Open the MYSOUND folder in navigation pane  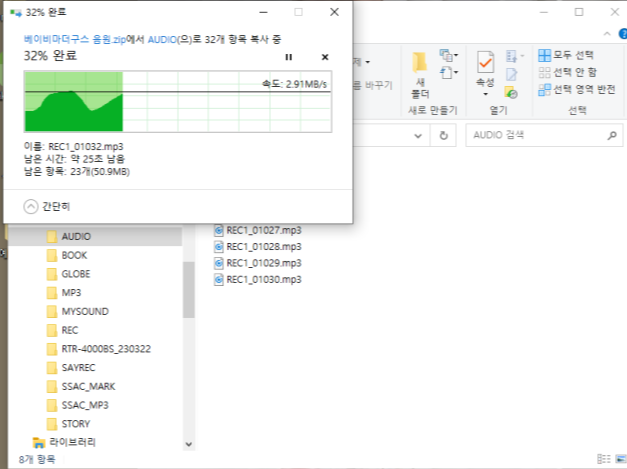click(x=85, y=311)
